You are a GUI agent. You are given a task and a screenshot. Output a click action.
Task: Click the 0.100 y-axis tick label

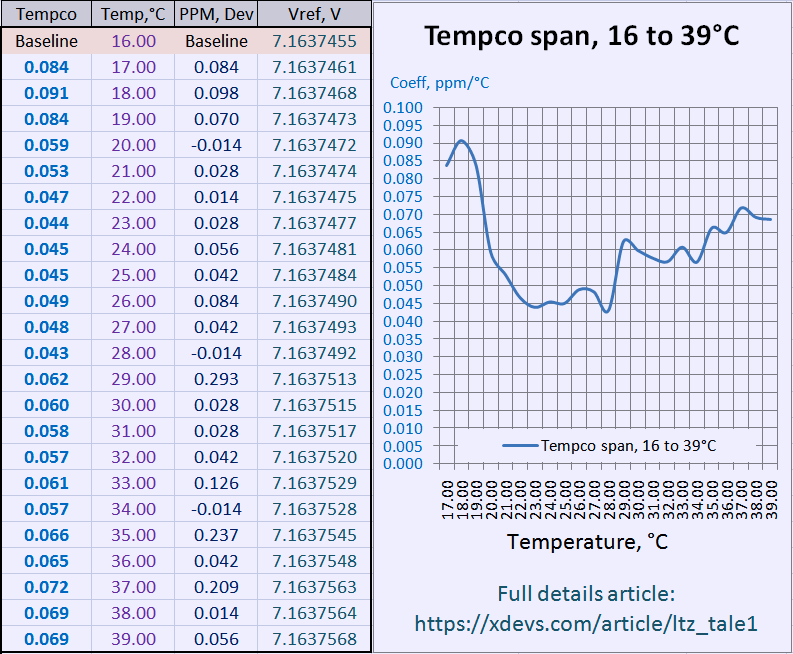403,108
